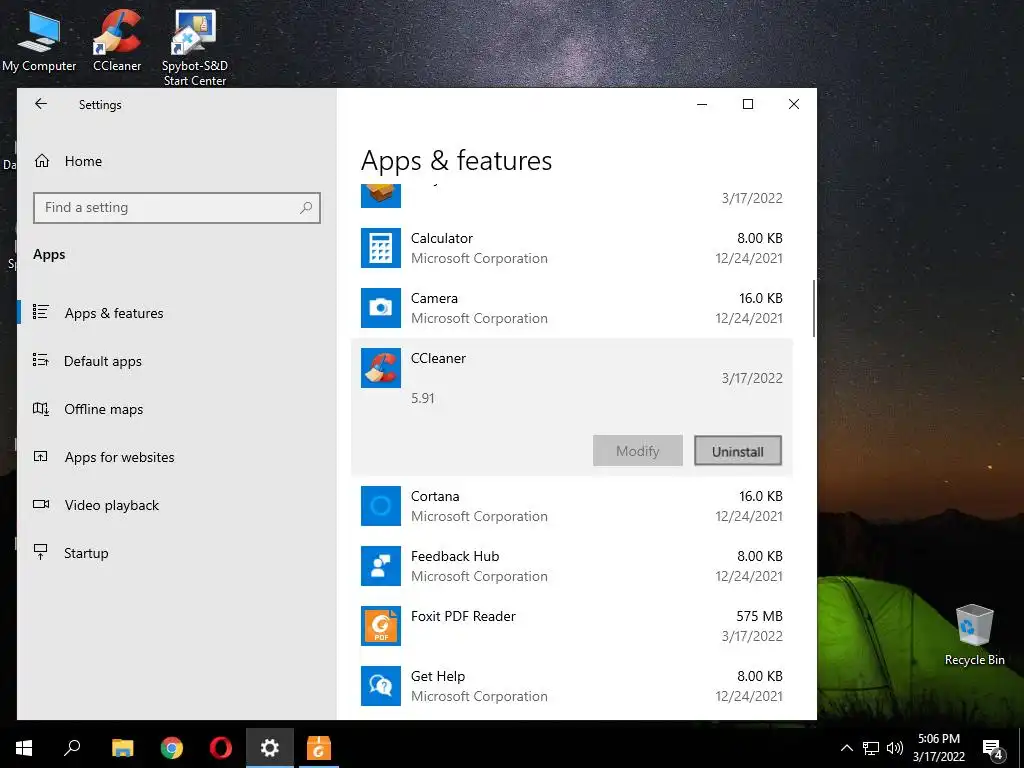Click the Foxit installer taskbar icon
Image resolution: width=1024 pixels, height=768 pixels.
tap(319, 748)
